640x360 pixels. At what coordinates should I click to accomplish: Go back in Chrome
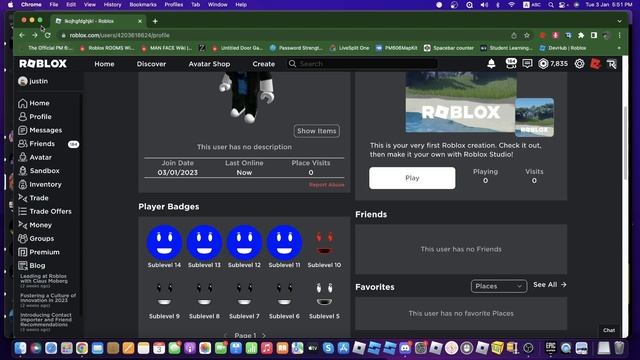click(22, 36)
